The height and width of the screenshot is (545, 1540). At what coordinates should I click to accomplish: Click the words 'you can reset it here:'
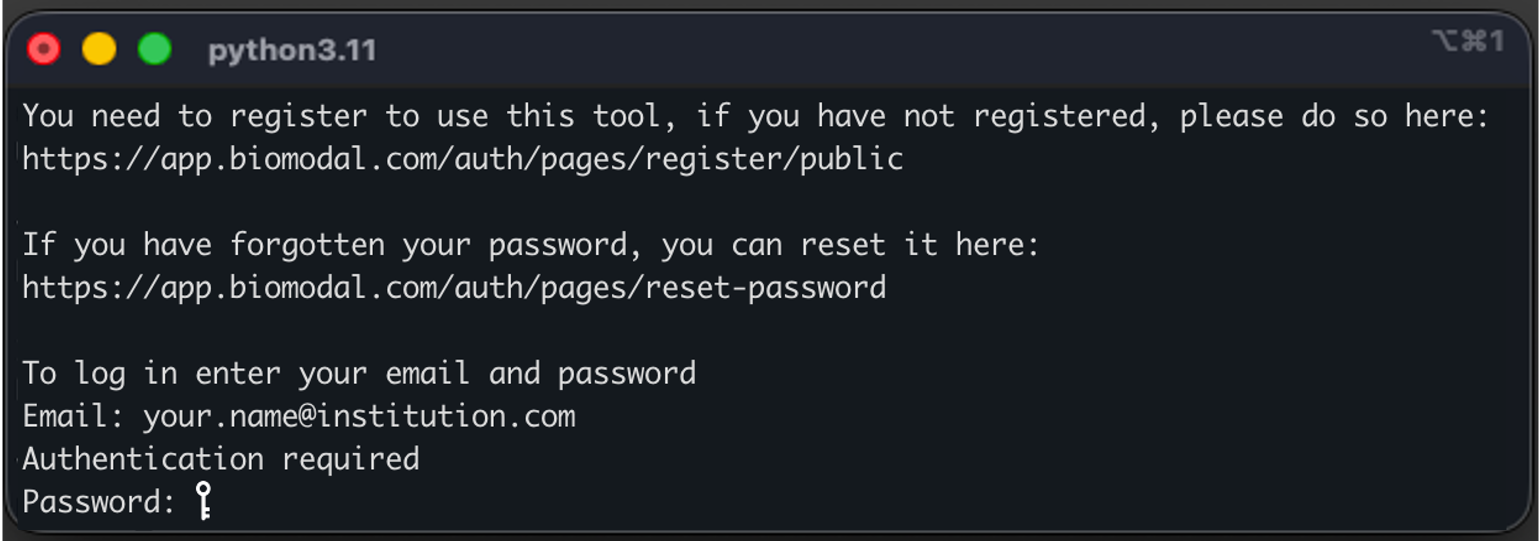850,245
